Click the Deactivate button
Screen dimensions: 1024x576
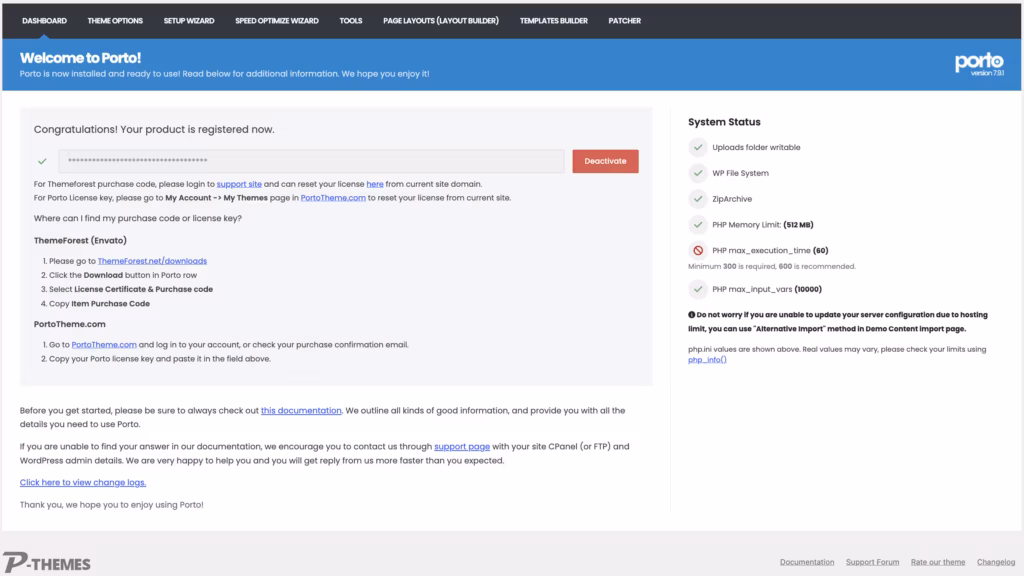(x=605, y=161)
